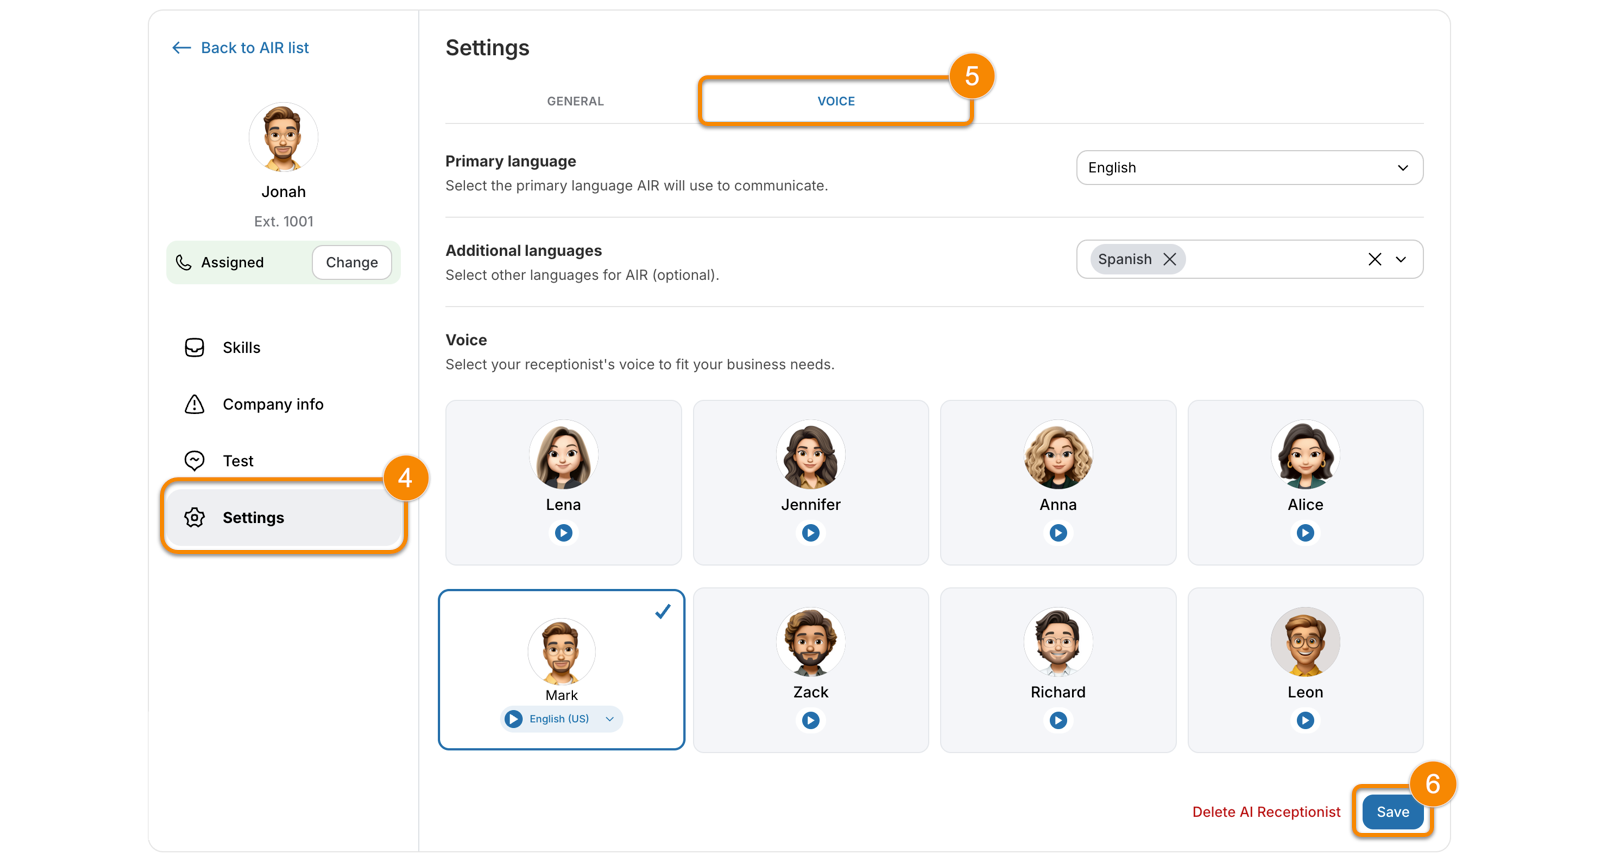The image size is (1600, 860).
Task: Play Alice's voice preview
Action: [1305, 533]
